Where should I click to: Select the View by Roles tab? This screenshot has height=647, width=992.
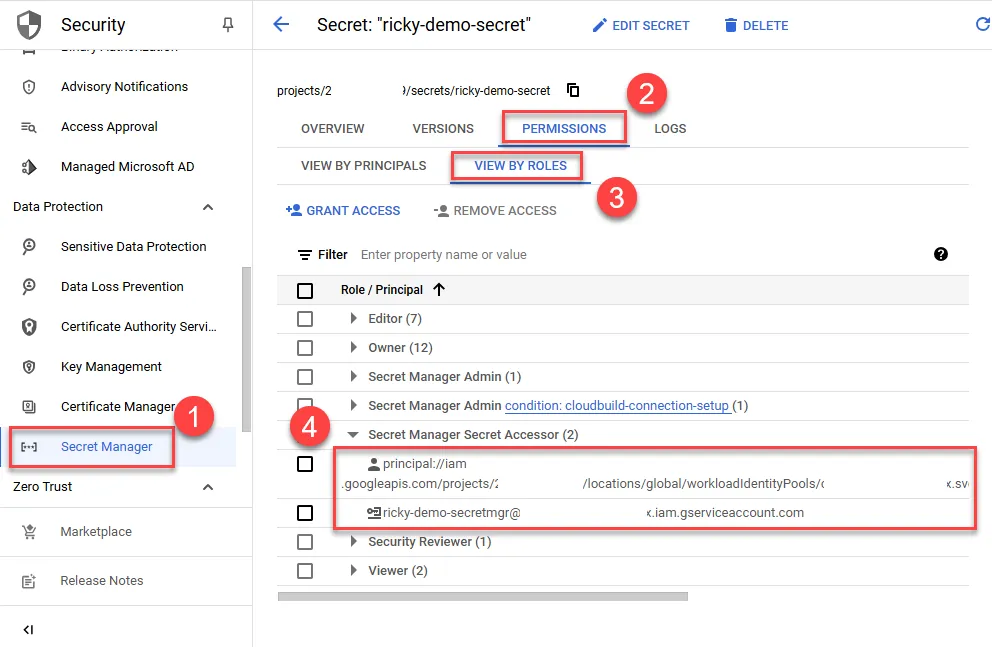(520, 166)
